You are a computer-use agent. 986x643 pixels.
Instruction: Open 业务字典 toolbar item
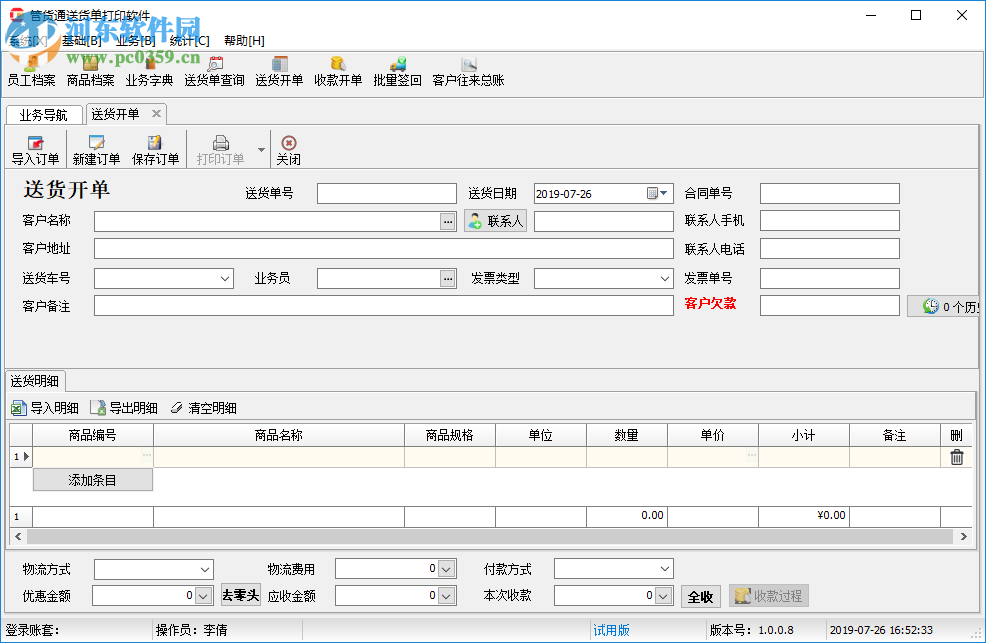point(149,72)
